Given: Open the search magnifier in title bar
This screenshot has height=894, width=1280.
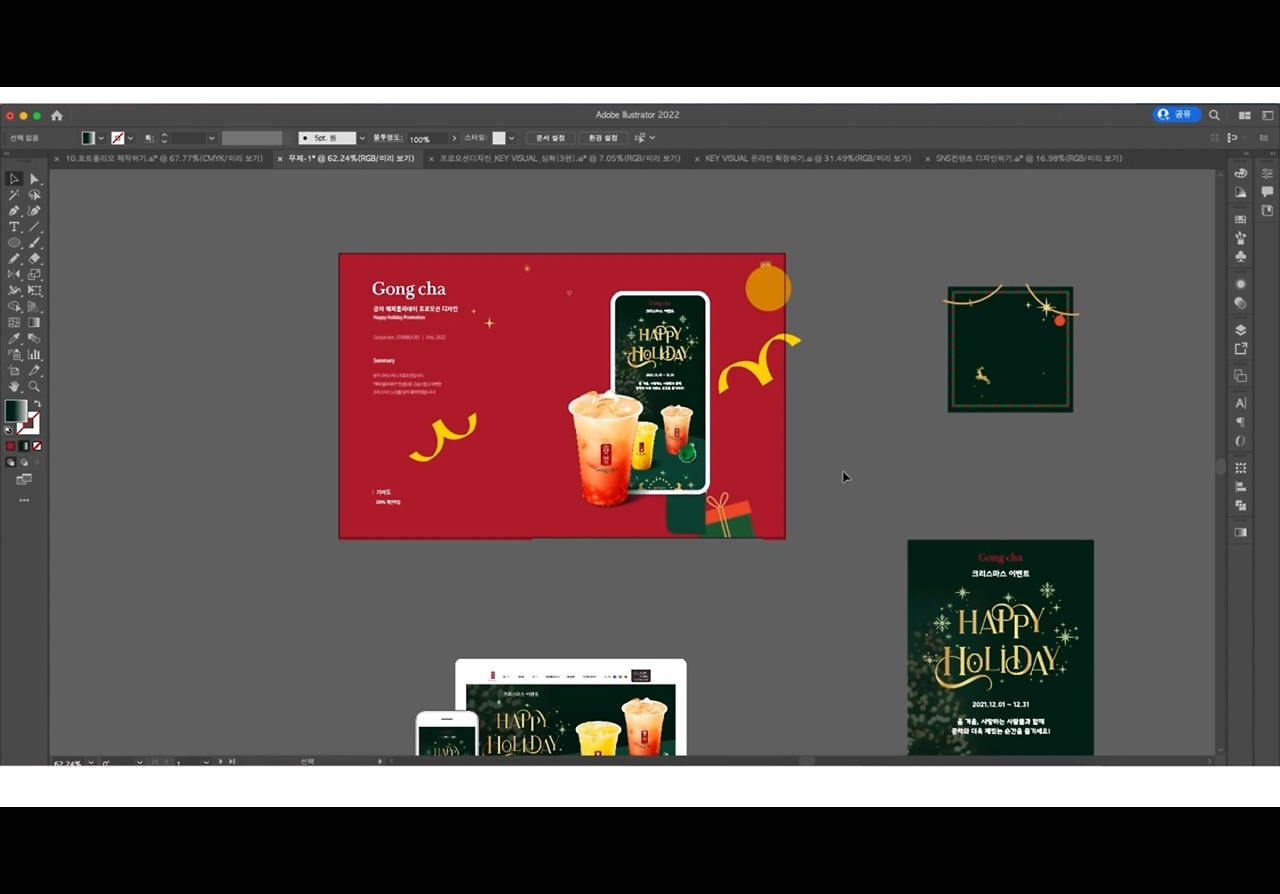Looking at the screenshot, I should coord(1214,115).
